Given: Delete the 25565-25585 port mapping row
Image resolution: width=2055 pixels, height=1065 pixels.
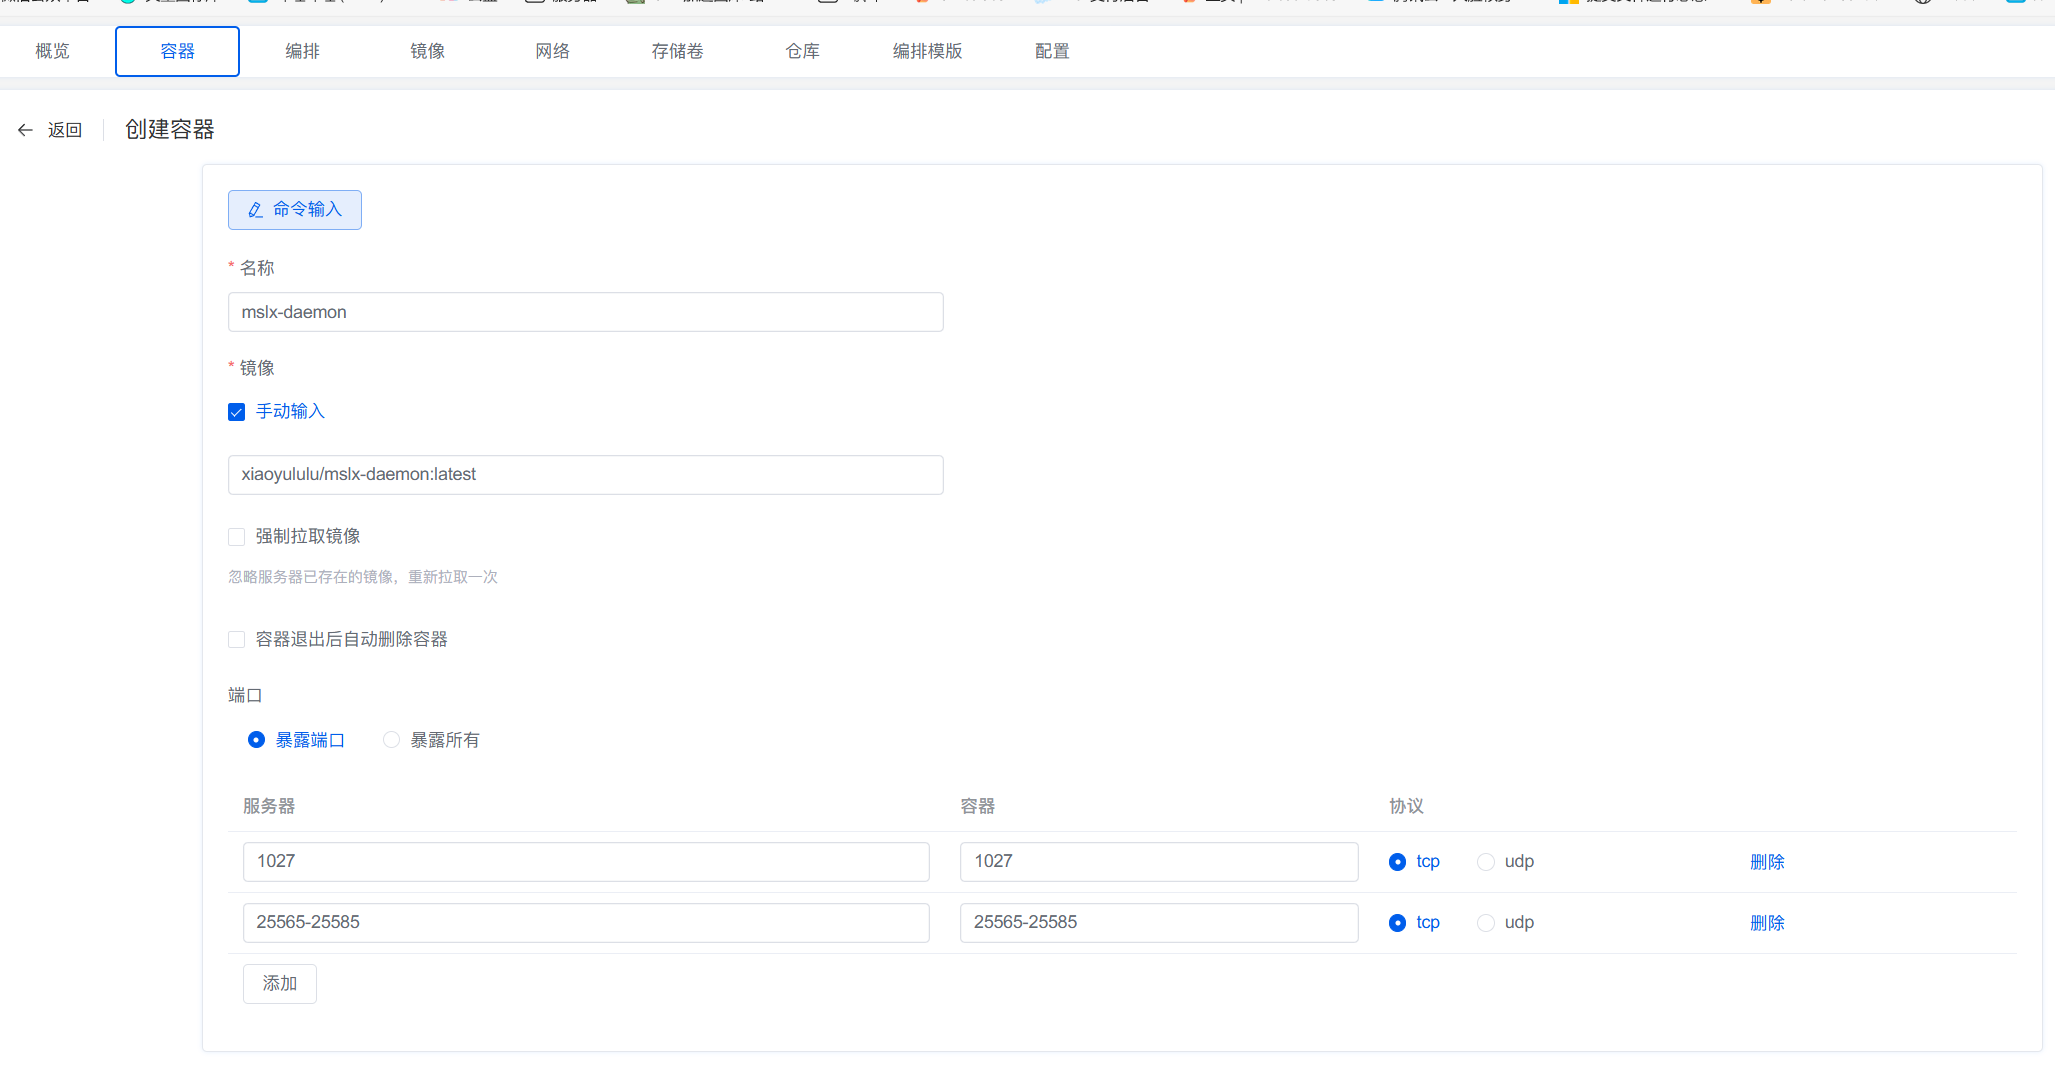Looking at the screenshot, I should (1766, 923).
